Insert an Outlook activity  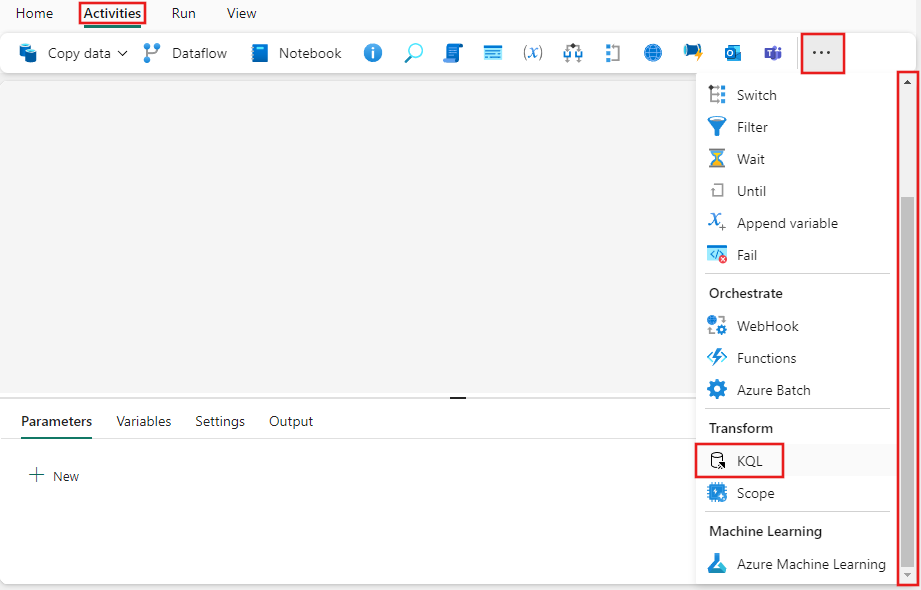click(733, 52)
